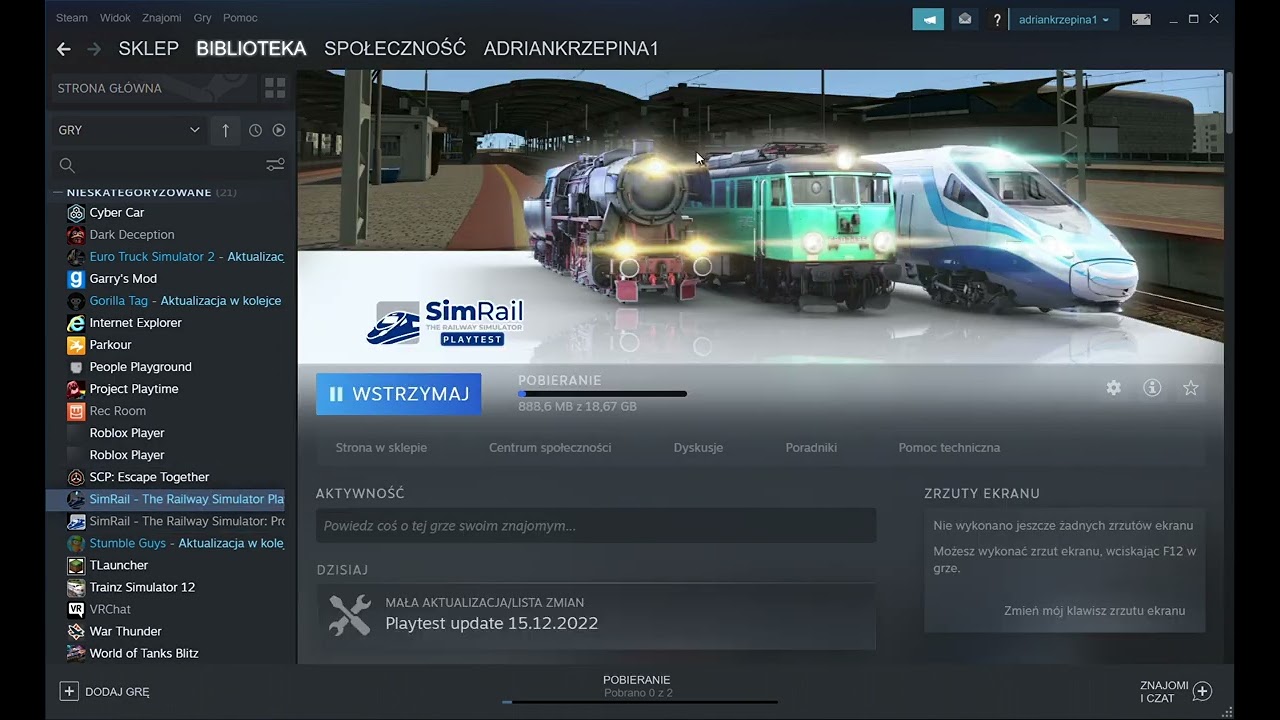This screenshot has height=720, width=1280.
Task: Open advanced filter settings icon
Action: coord(275,165)
